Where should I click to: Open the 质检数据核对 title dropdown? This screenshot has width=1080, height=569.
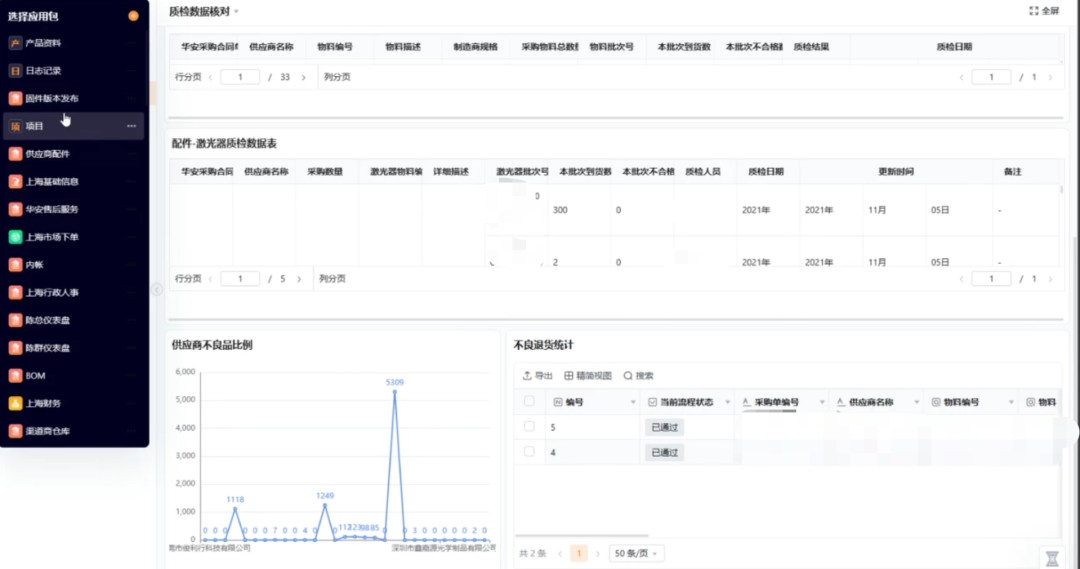(x=236, y=12)
